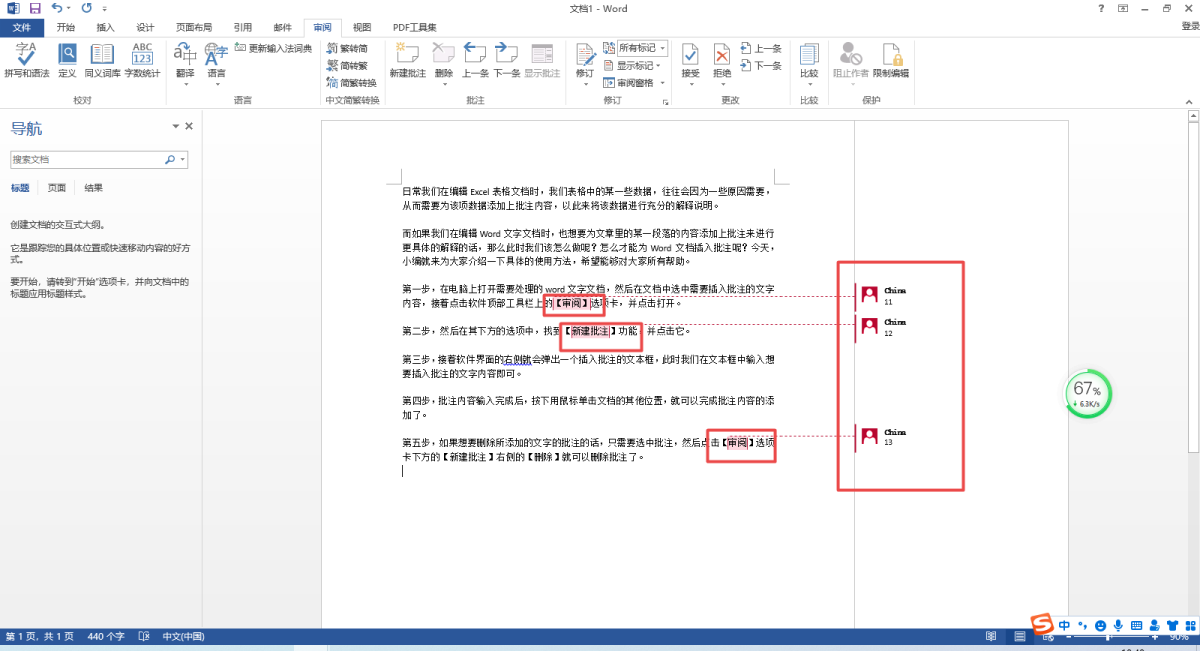
Task: Select the 页面 tab in navigation pane
Action: click(57, 188)
